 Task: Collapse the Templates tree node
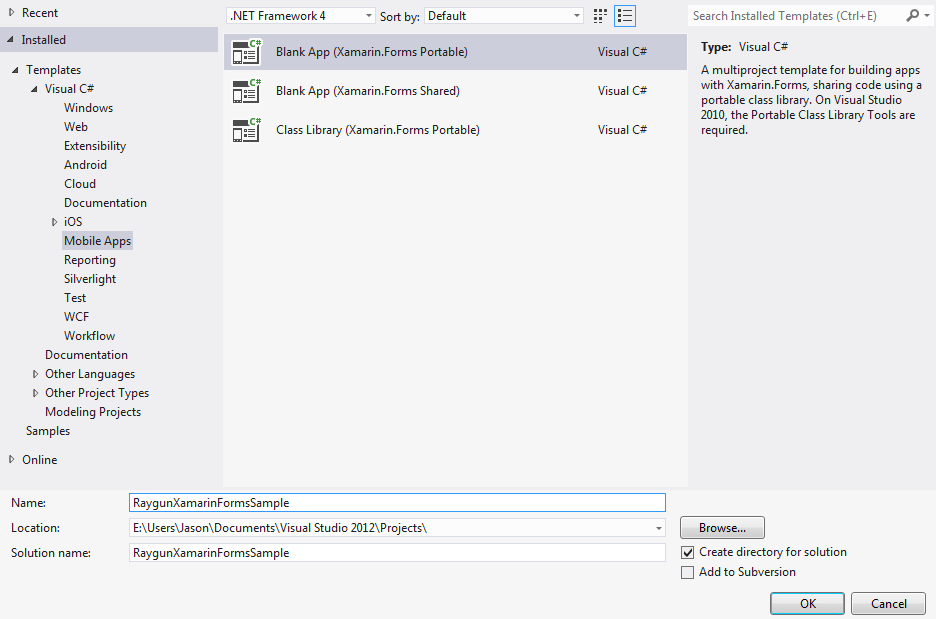pyautogui.click(x=15, y=70)
